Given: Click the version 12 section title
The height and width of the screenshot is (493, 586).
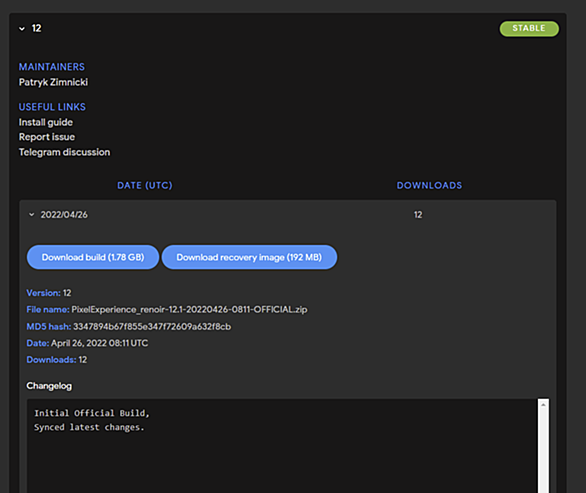Looking at the screenshot, I should click(36, 28).
